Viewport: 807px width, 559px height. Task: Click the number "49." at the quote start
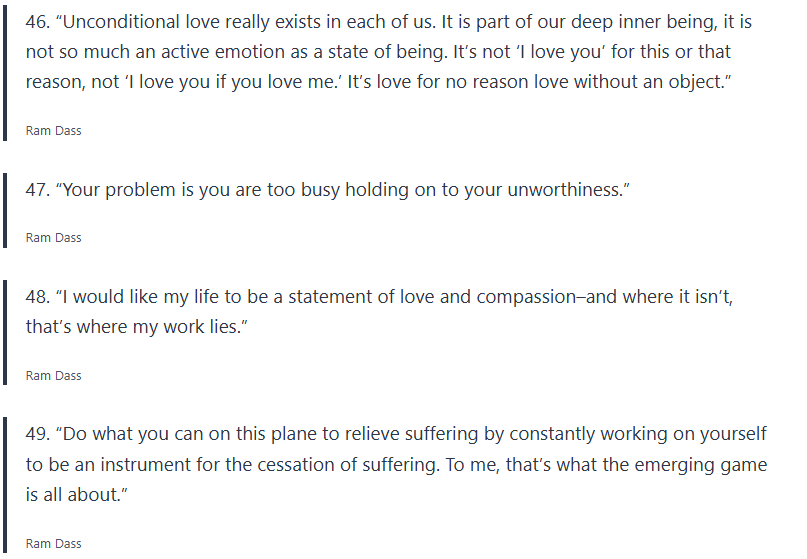[39, 434]
